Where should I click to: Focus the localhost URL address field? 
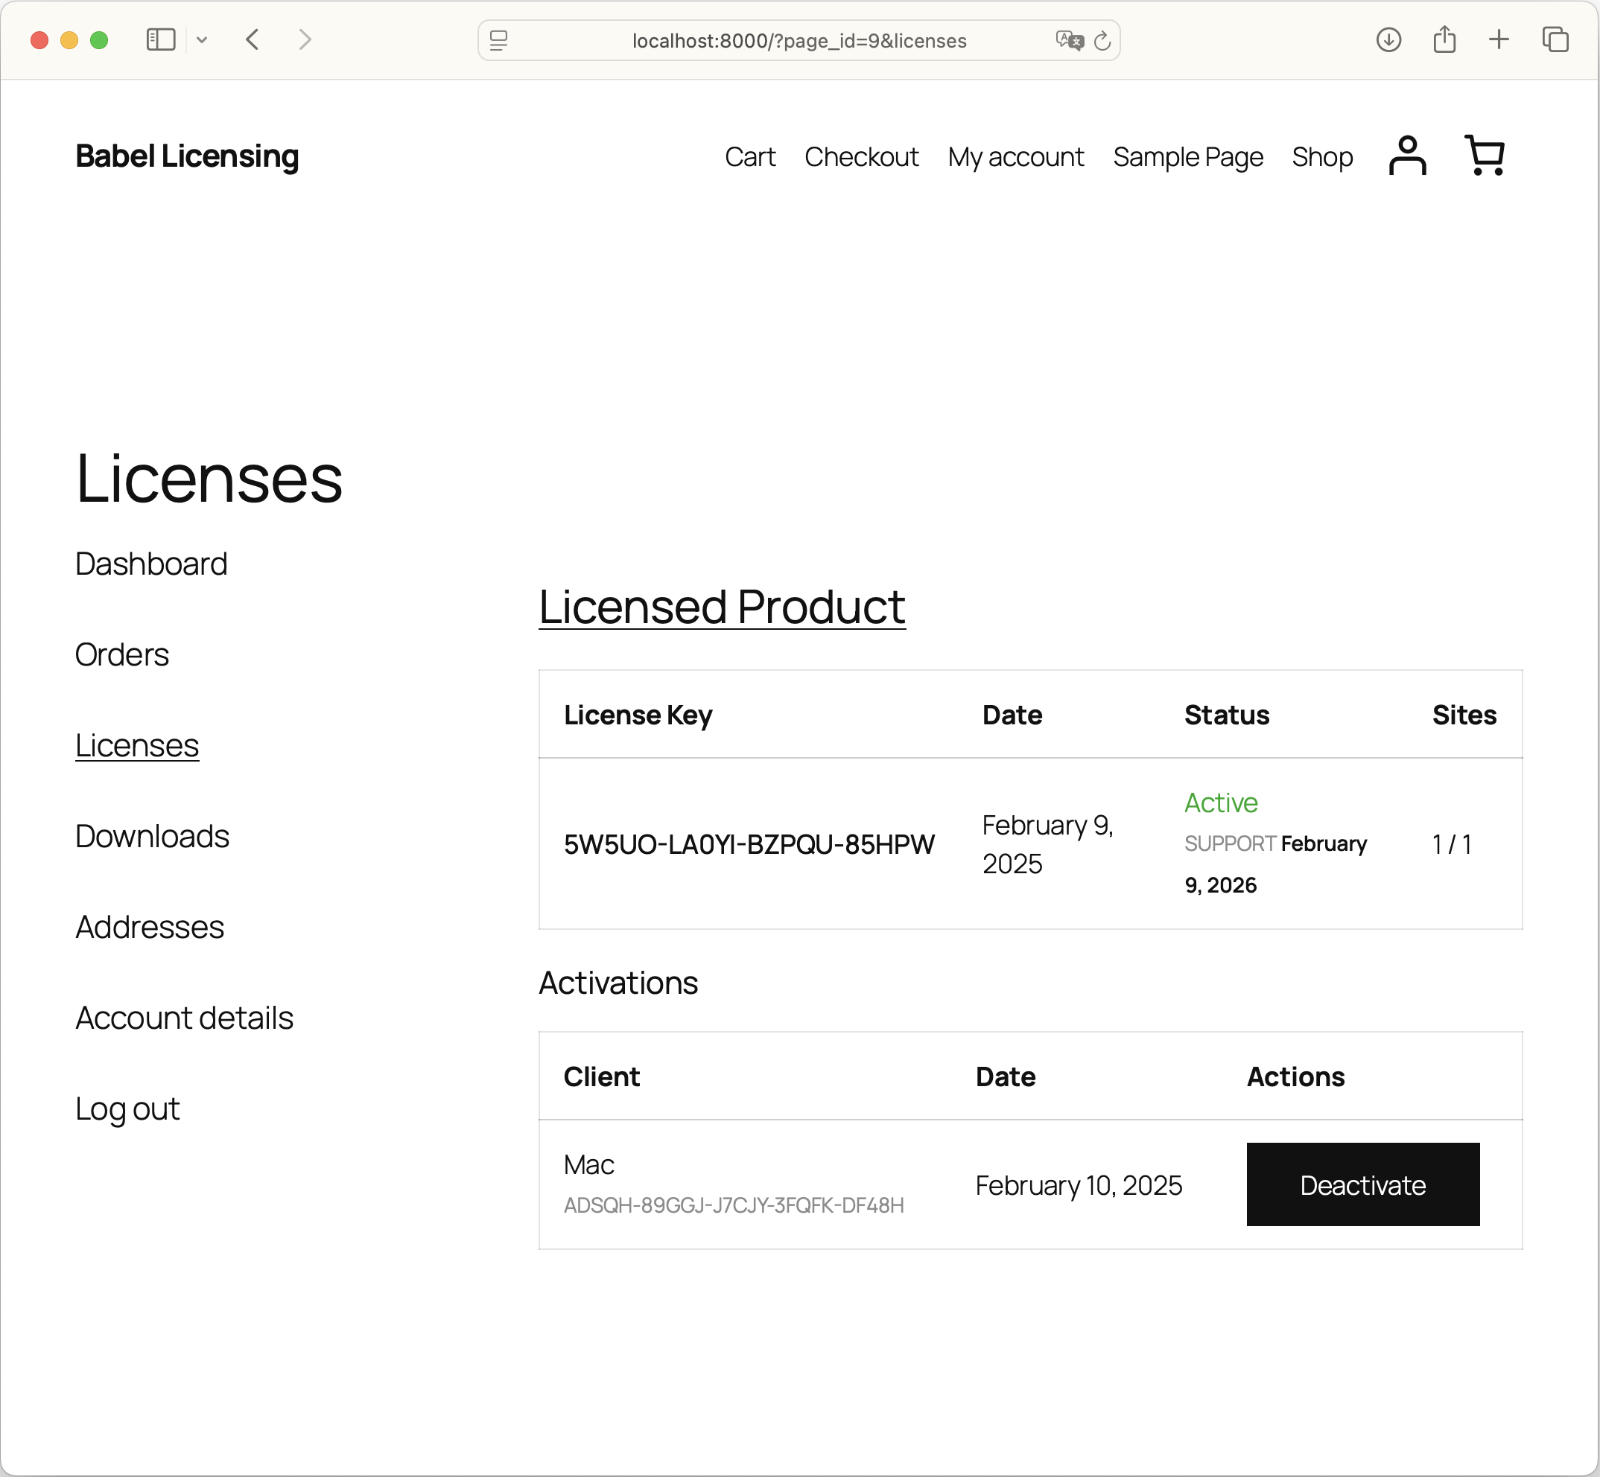798,41
